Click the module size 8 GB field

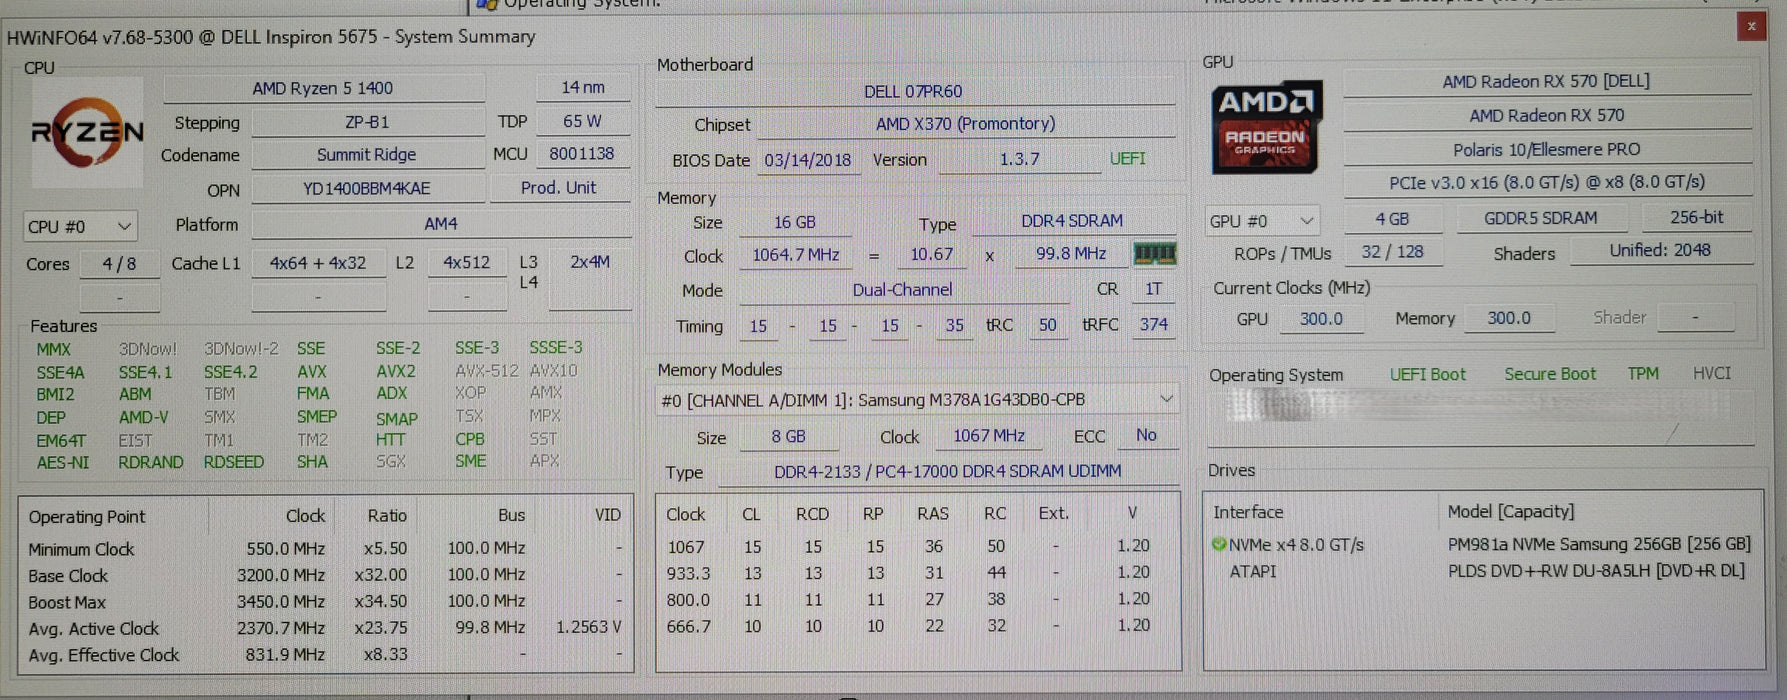point(789,437)
